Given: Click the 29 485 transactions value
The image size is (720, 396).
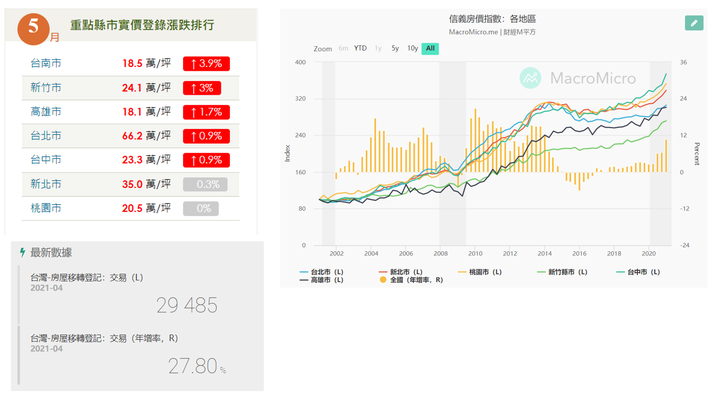Looking at the screenshot, I should [x=187, y=305].
